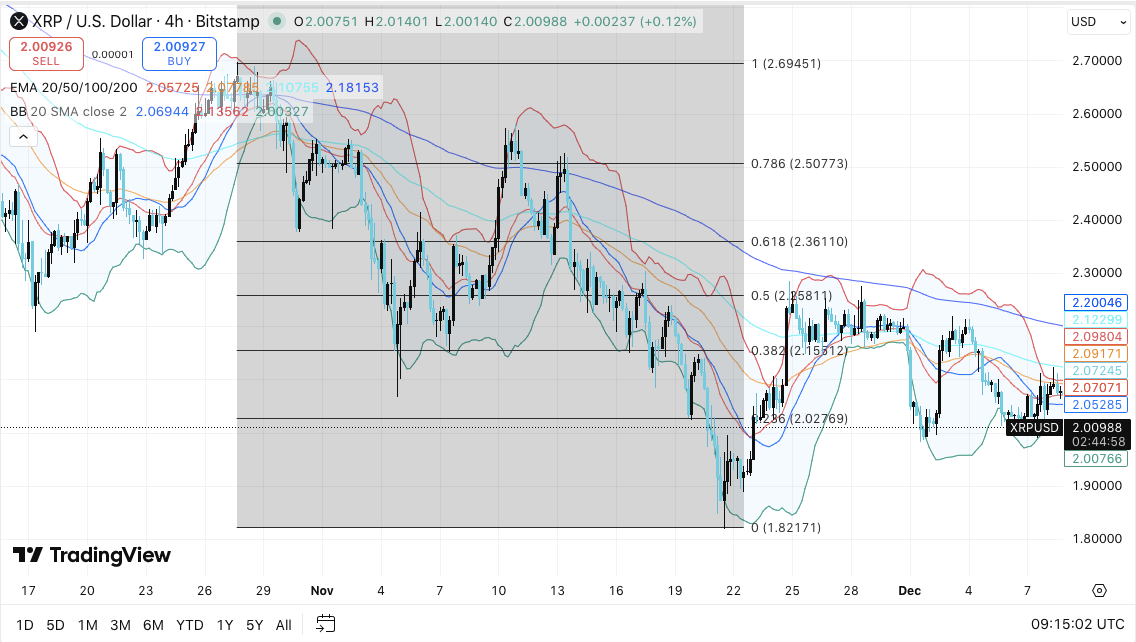The height and width of the screenshot is (642, 1136).
Task: Click the XRPUSD current price tag
Action: pyautogui.click(x=1034, y=428)
